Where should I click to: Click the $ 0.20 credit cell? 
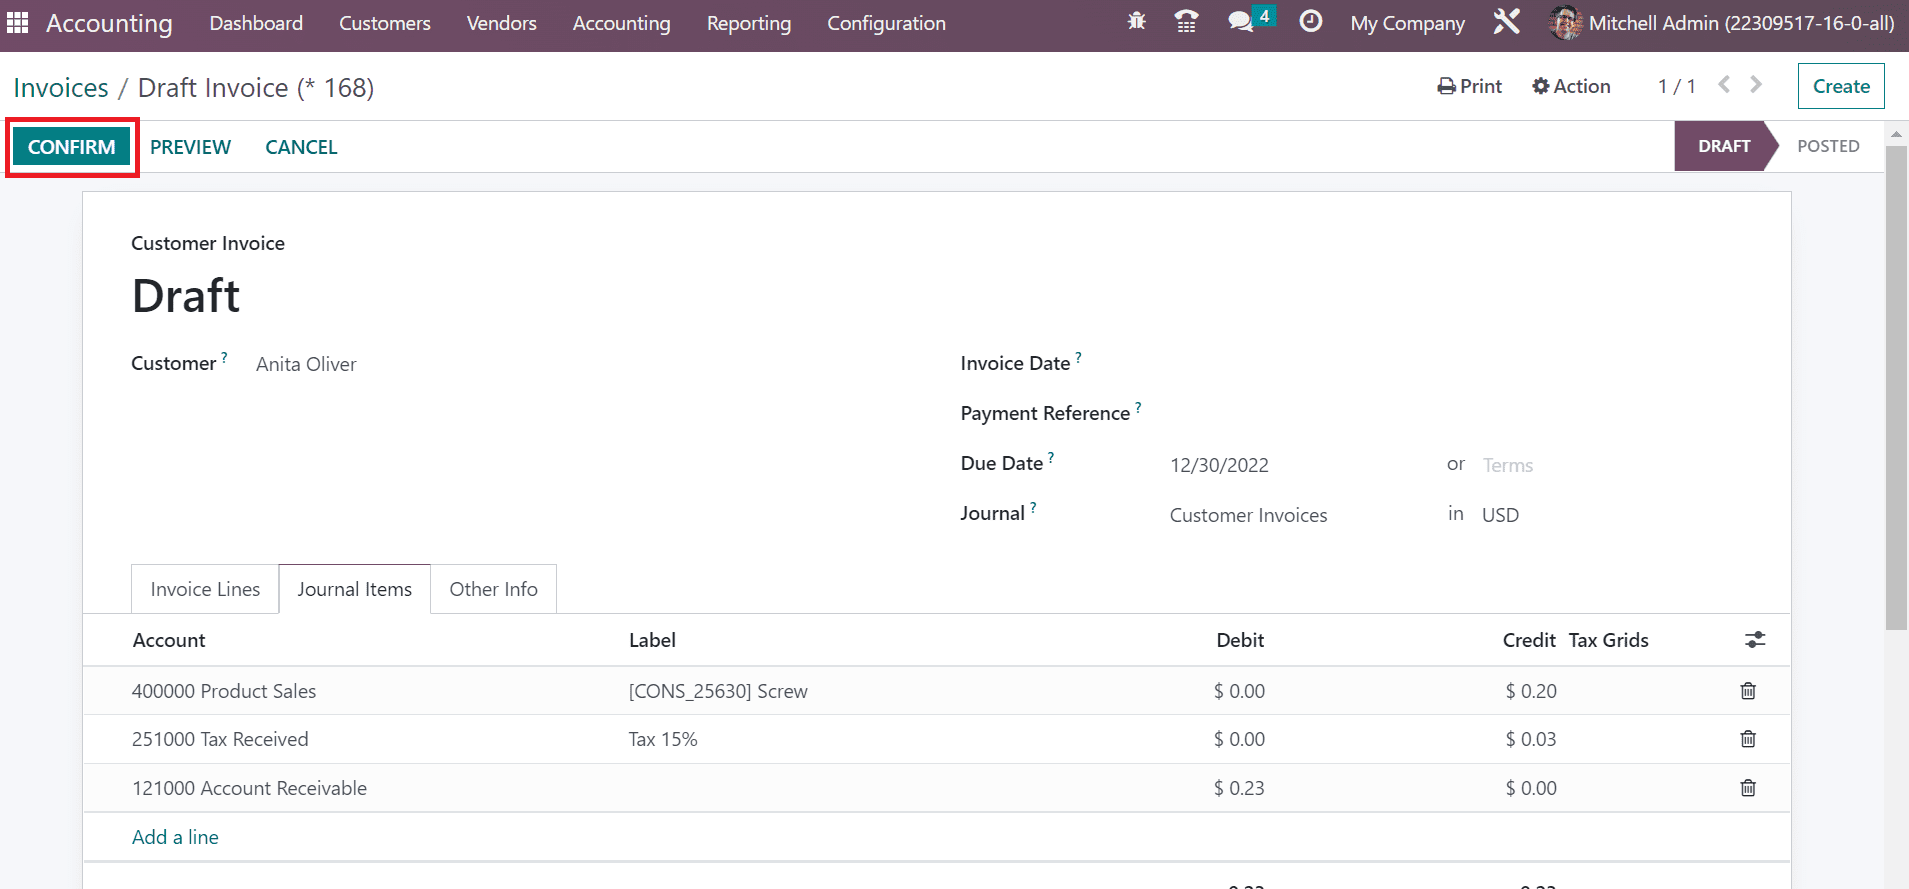(1531, 691)
